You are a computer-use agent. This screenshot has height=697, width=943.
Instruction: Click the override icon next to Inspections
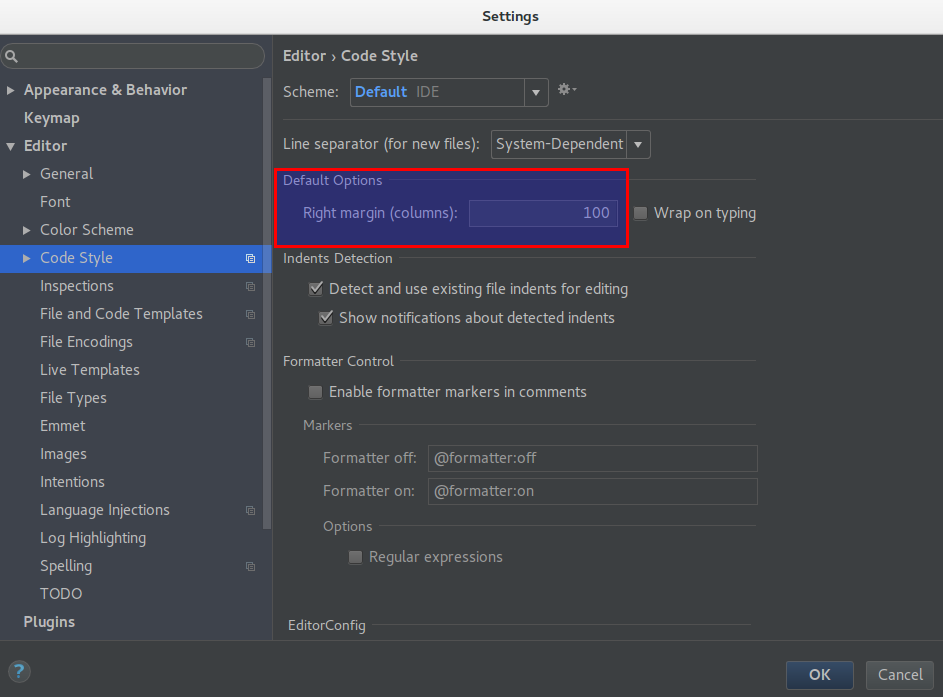coord(250,286)
